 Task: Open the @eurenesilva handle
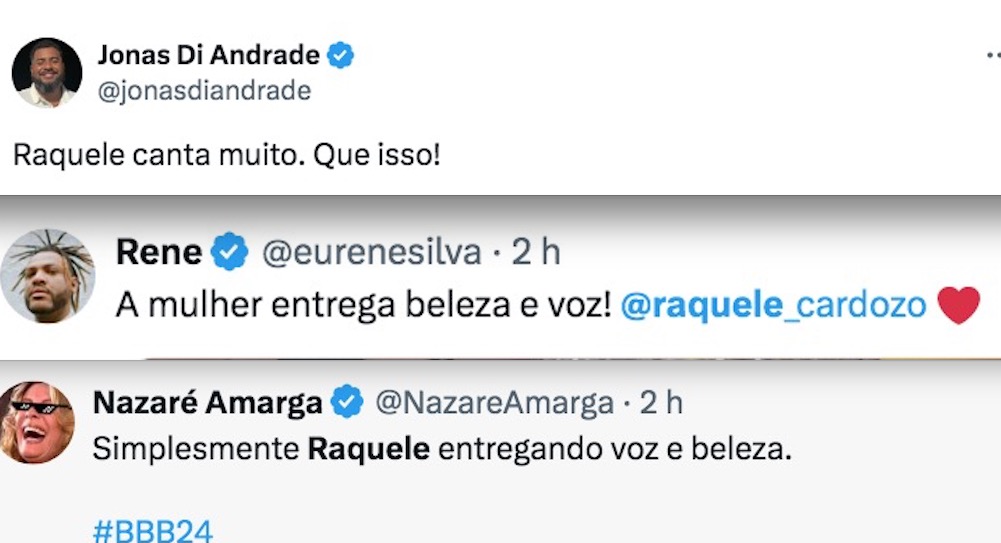click(x=371, y=253)
